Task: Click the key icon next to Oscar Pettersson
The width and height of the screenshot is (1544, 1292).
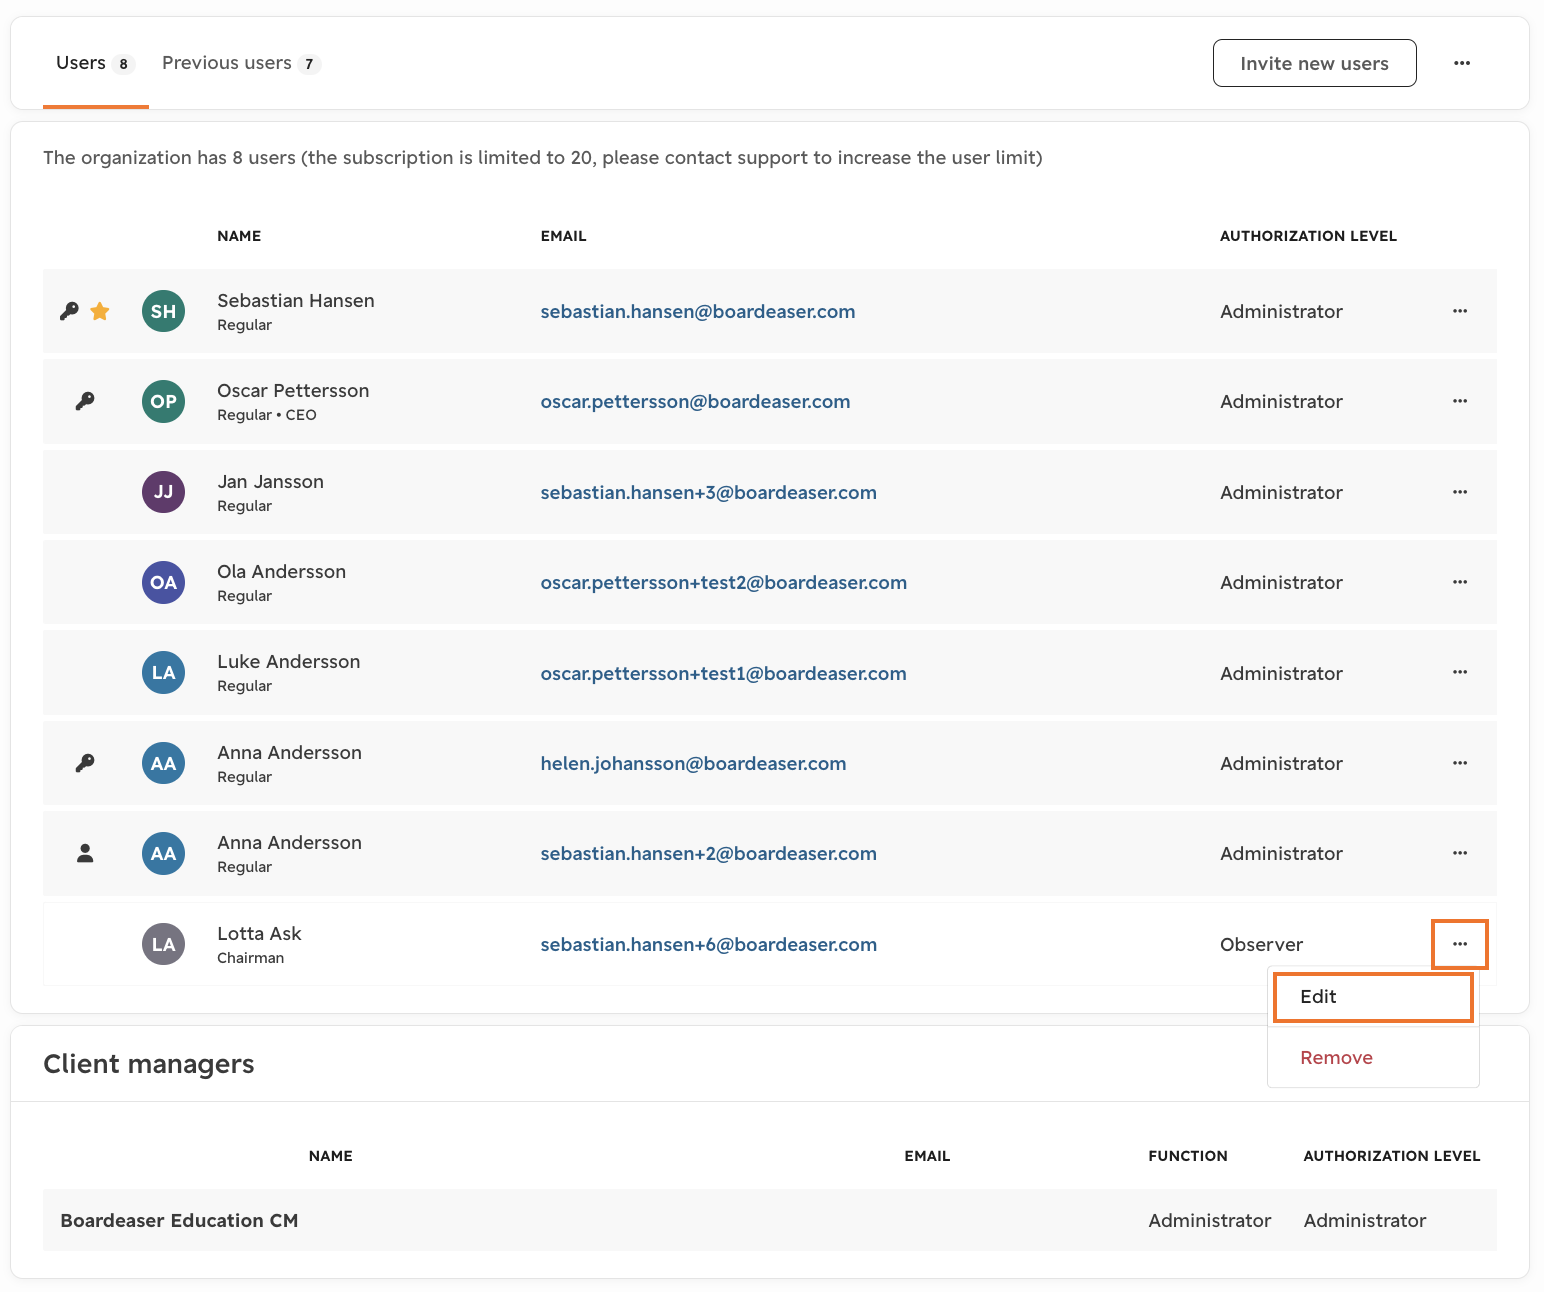Action: tap(85, 401)
